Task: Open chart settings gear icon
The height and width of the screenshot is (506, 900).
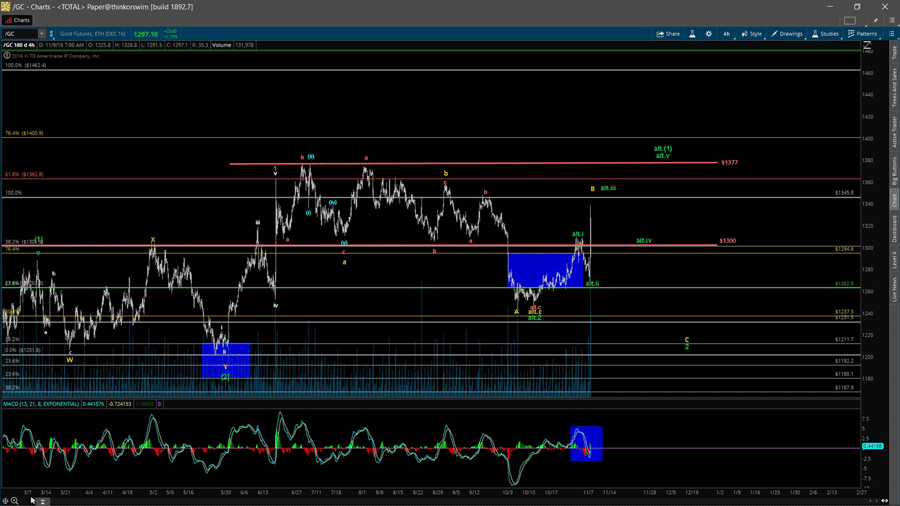Action: (709, 34)
